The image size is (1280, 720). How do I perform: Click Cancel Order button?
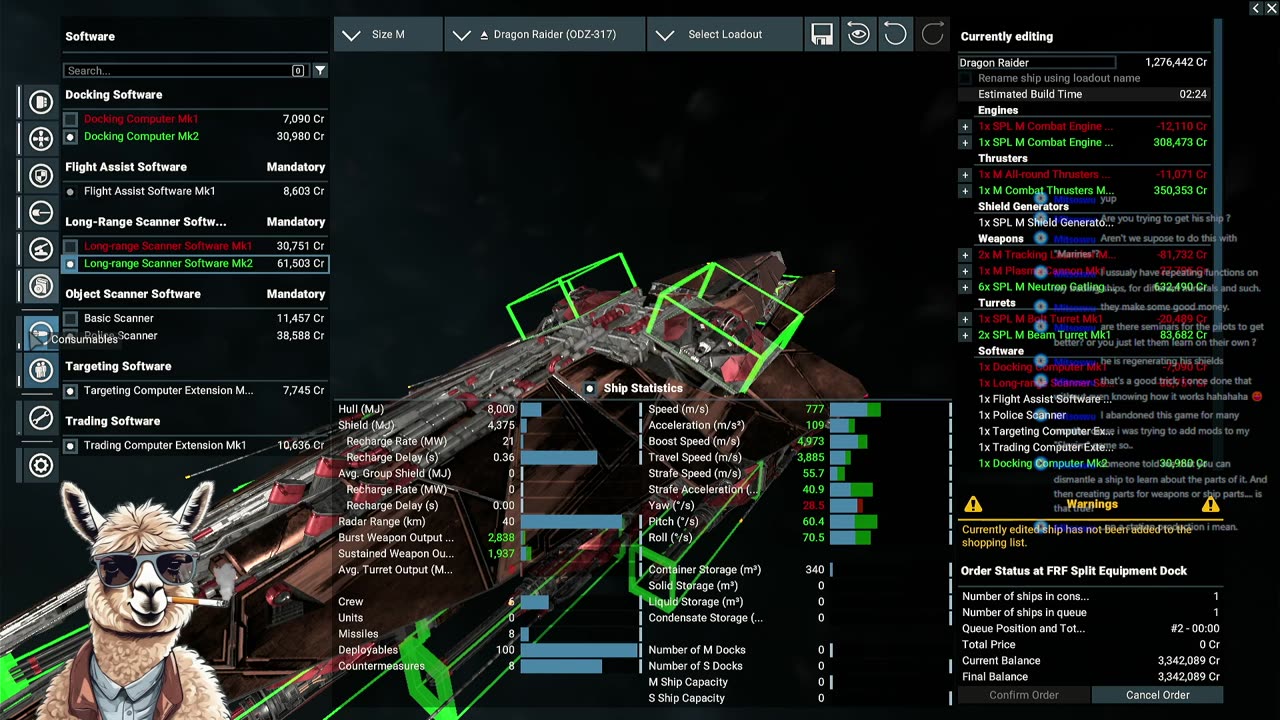tap(1157, 695)
